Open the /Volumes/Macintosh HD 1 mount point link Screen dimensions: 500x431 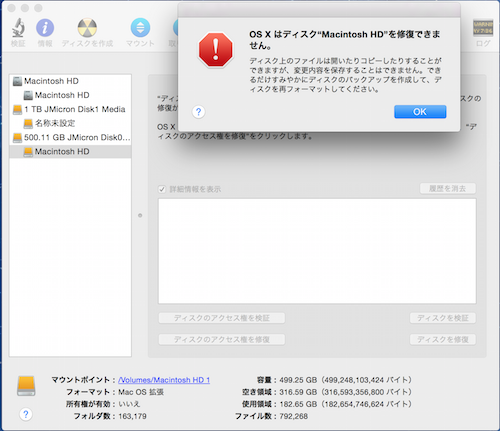click(x=164, y=380)
